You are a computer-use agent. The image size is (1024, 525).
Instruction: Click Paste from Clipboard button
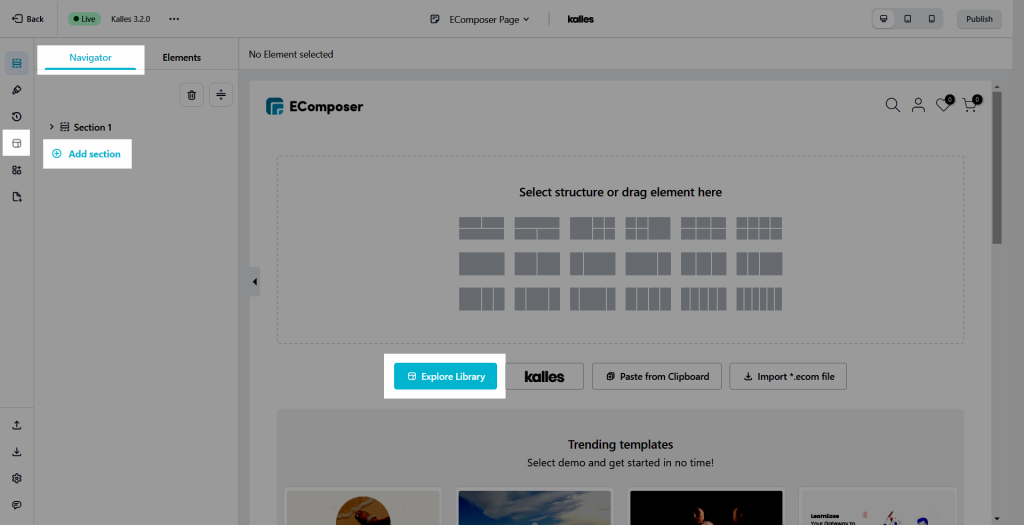[657, 376]
